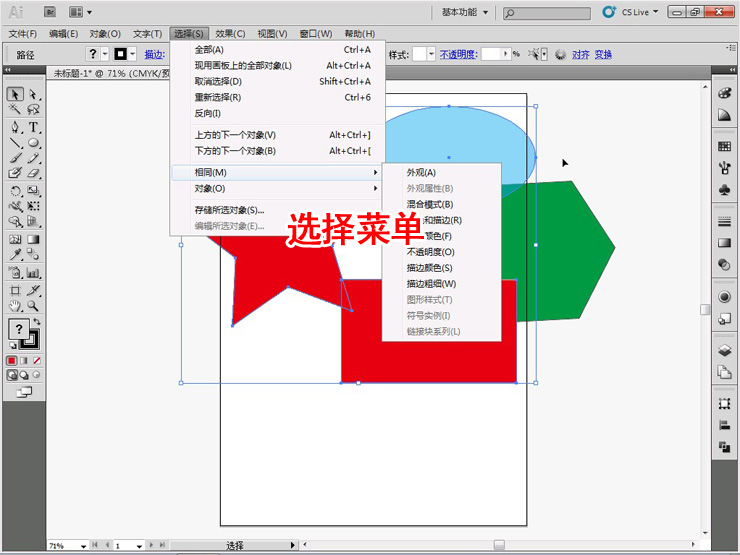The image size is (740, 555).
Task: Click the 对齐 link in control bar
Action: click(581, 54)
